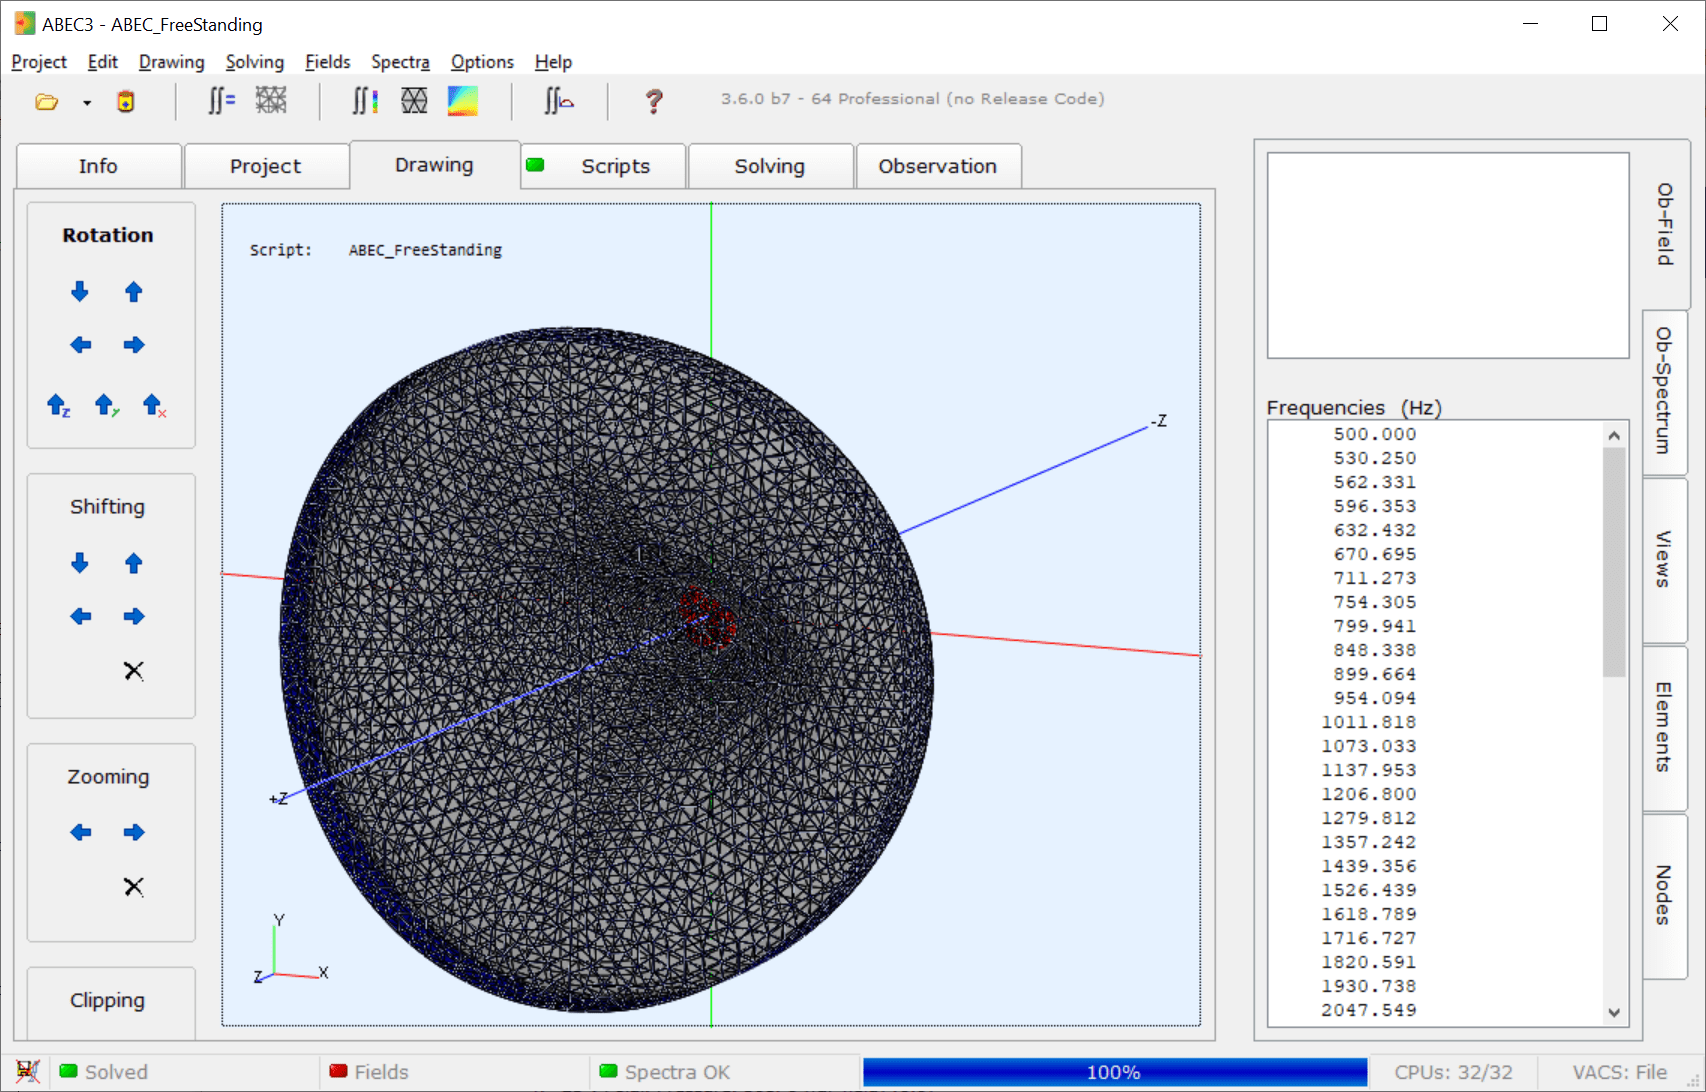This screenshot has height=1092, width=1706.
Task: Select the Views vertical tab
Action: [x=1664, y=559]
